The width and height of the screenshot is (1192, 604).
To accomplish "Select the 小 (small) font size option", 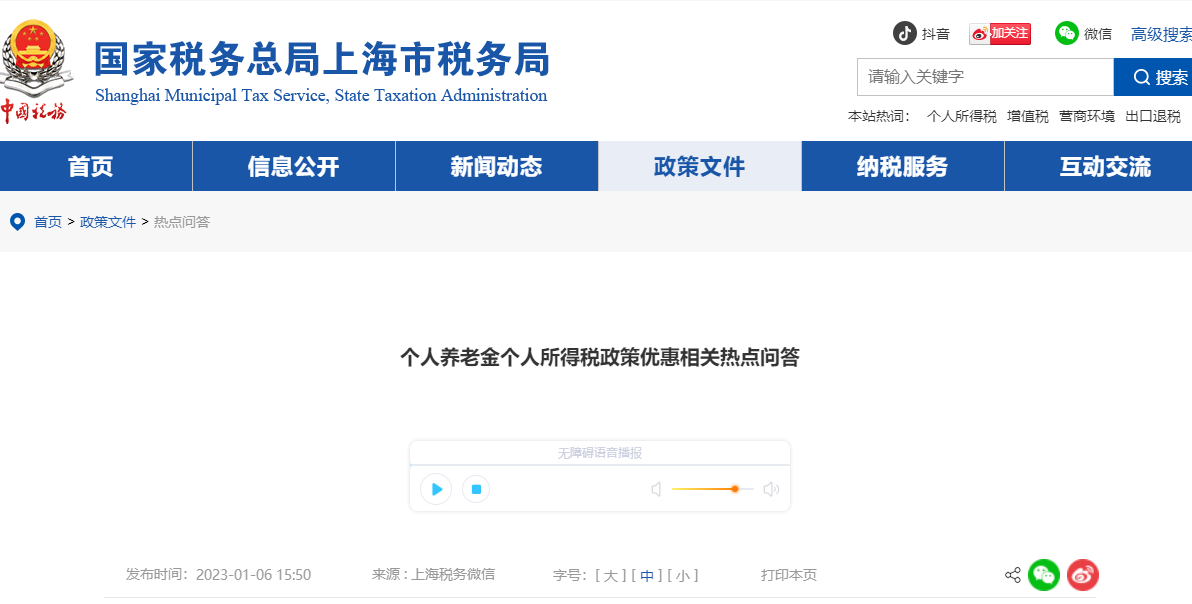I will (684, 575).
